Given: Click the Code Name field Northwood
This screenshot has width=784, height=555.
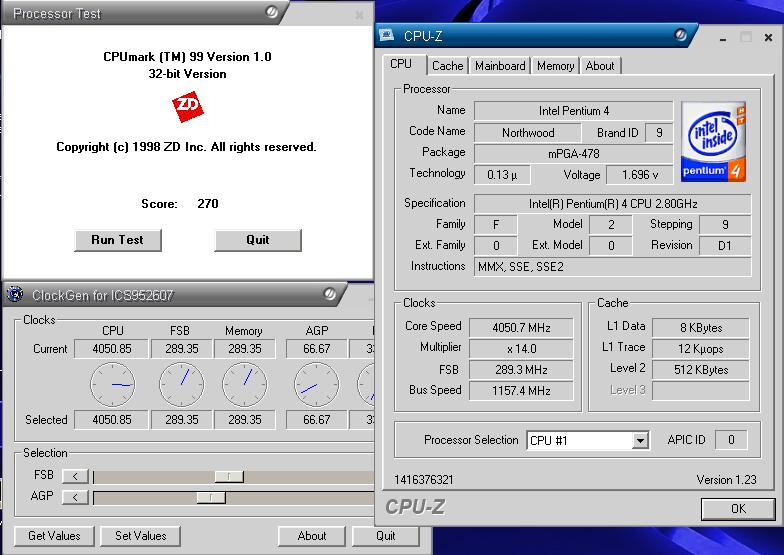Looking at the screenshot, I should [x=528, y=132].
